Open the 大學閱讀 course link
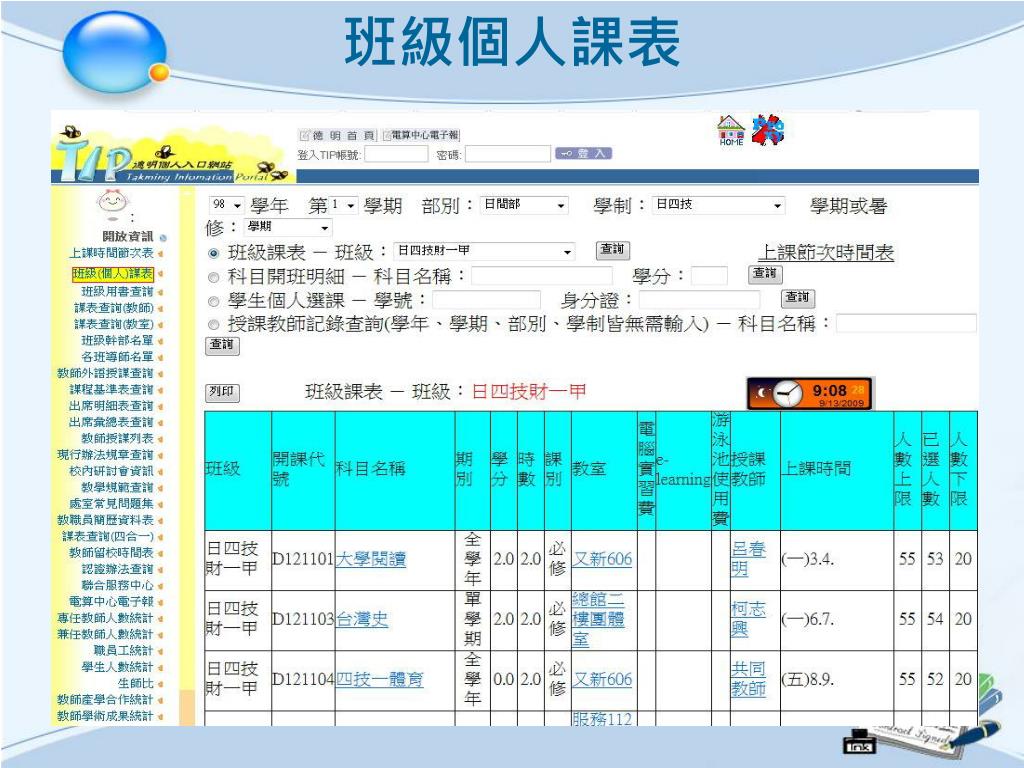 click(370, 559)
